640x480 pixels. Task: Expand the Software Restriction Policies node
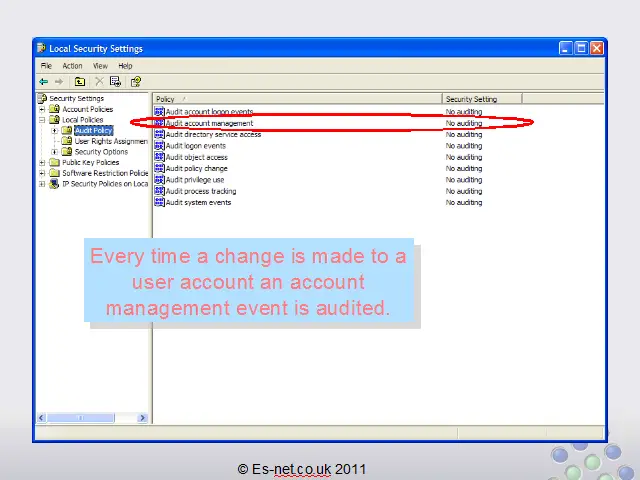pyautogui.click(x=42, y=173)
